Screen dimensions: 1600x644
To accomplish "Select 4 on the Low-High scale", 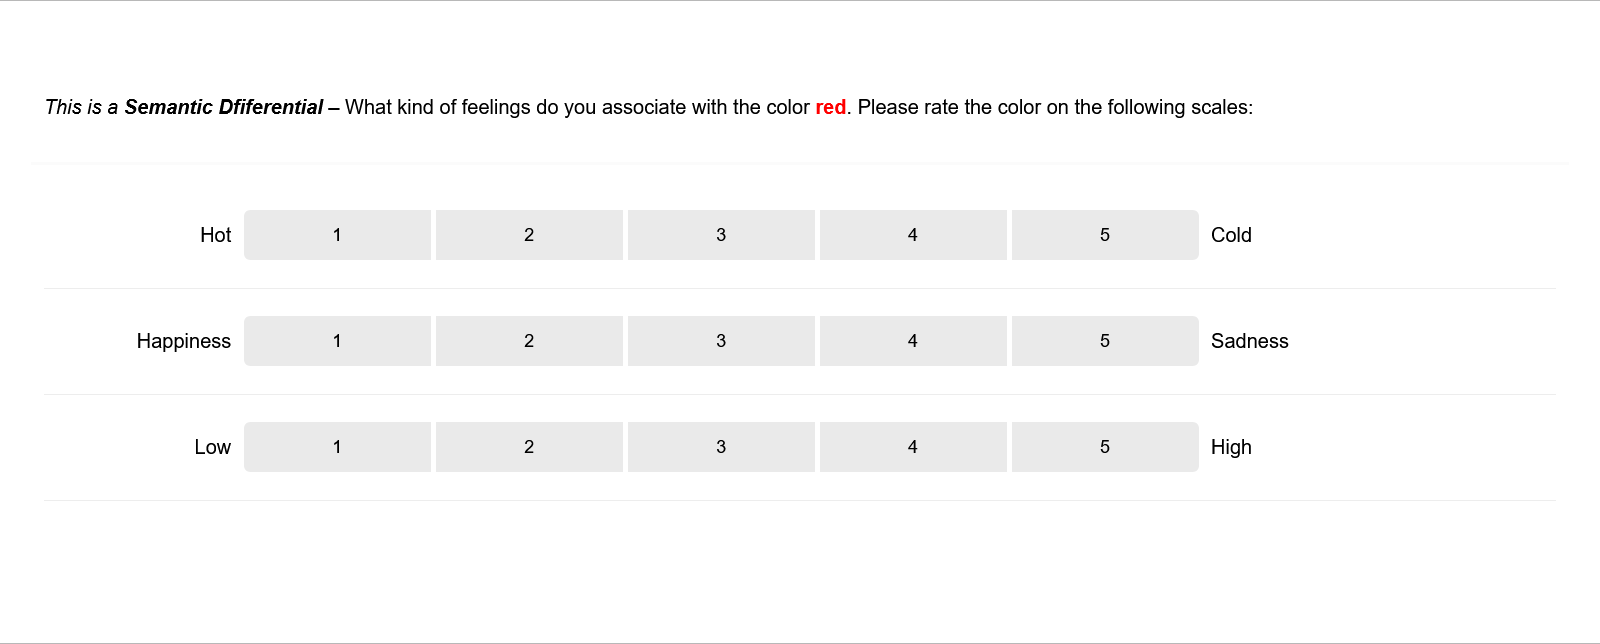I will (x=913, y=447).
